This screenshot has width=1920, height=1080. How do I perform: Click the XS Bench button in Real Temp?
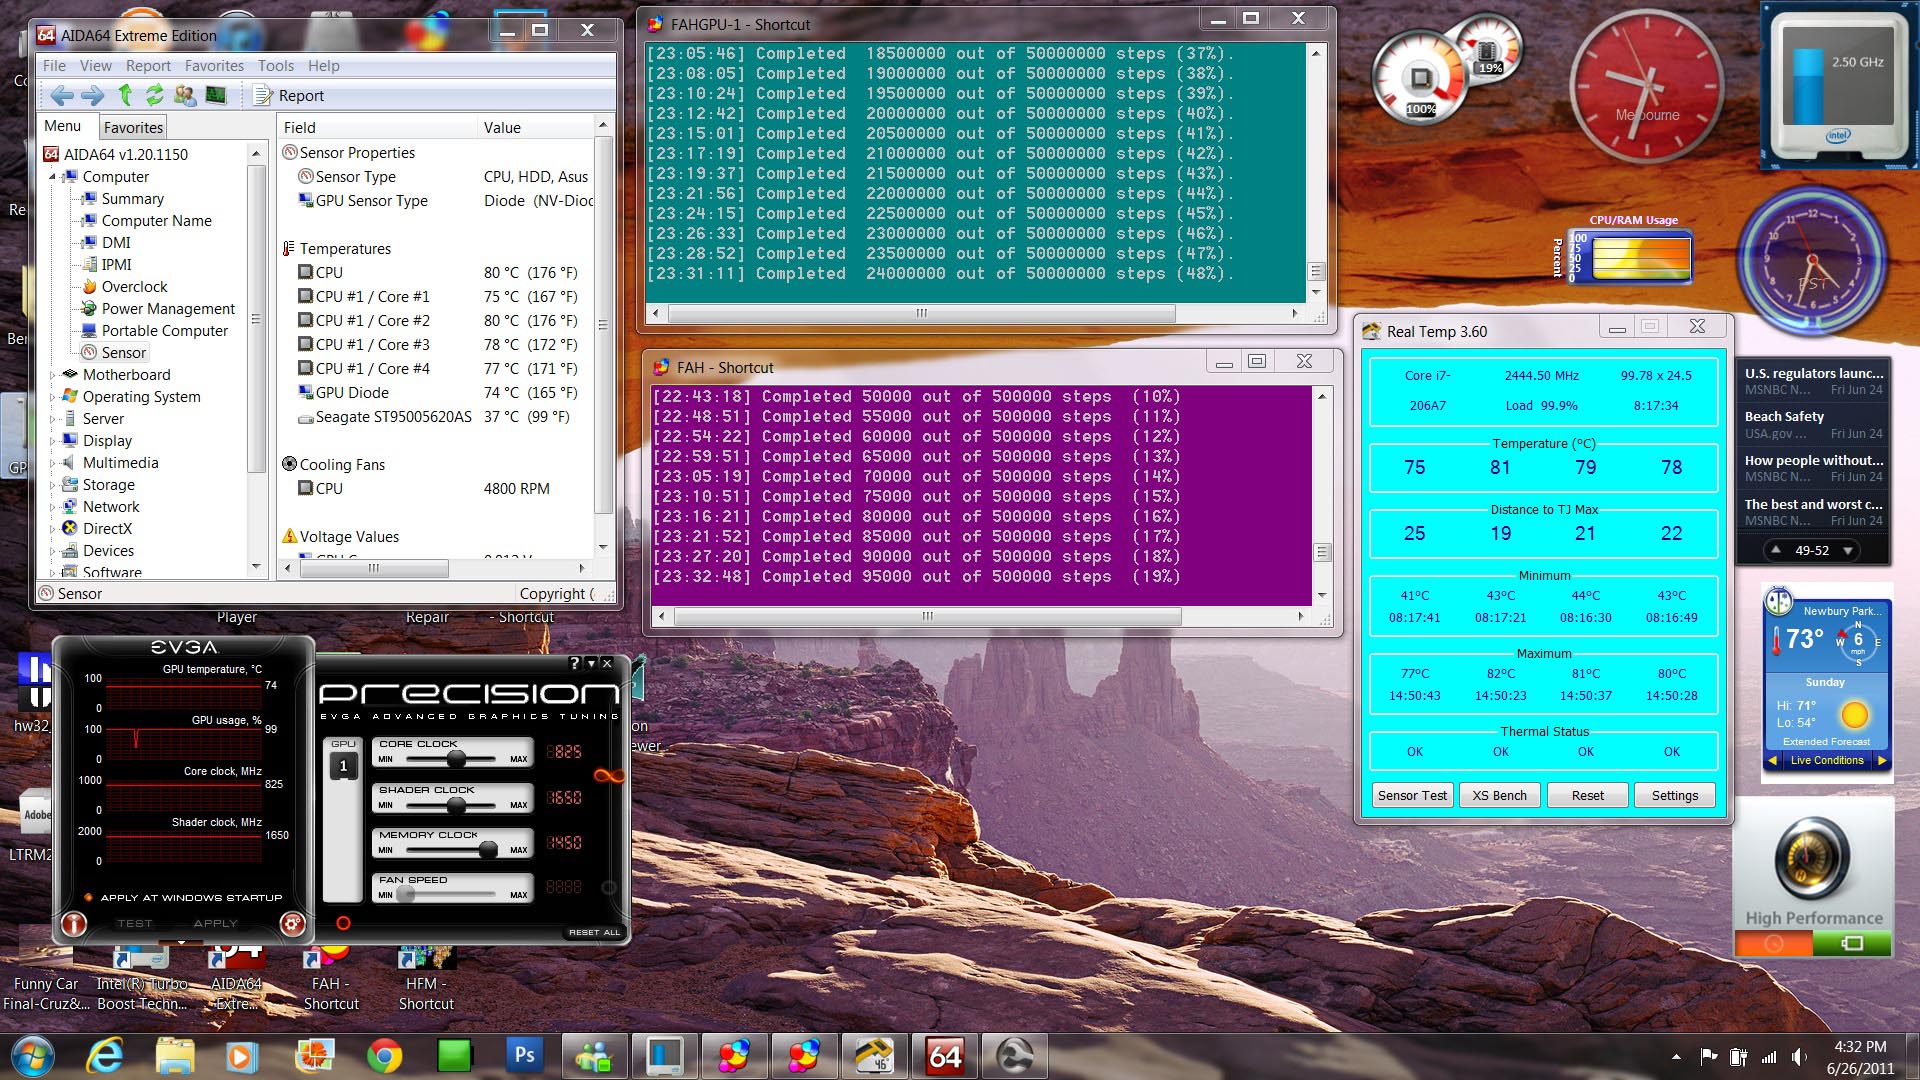coord(1499,795)
